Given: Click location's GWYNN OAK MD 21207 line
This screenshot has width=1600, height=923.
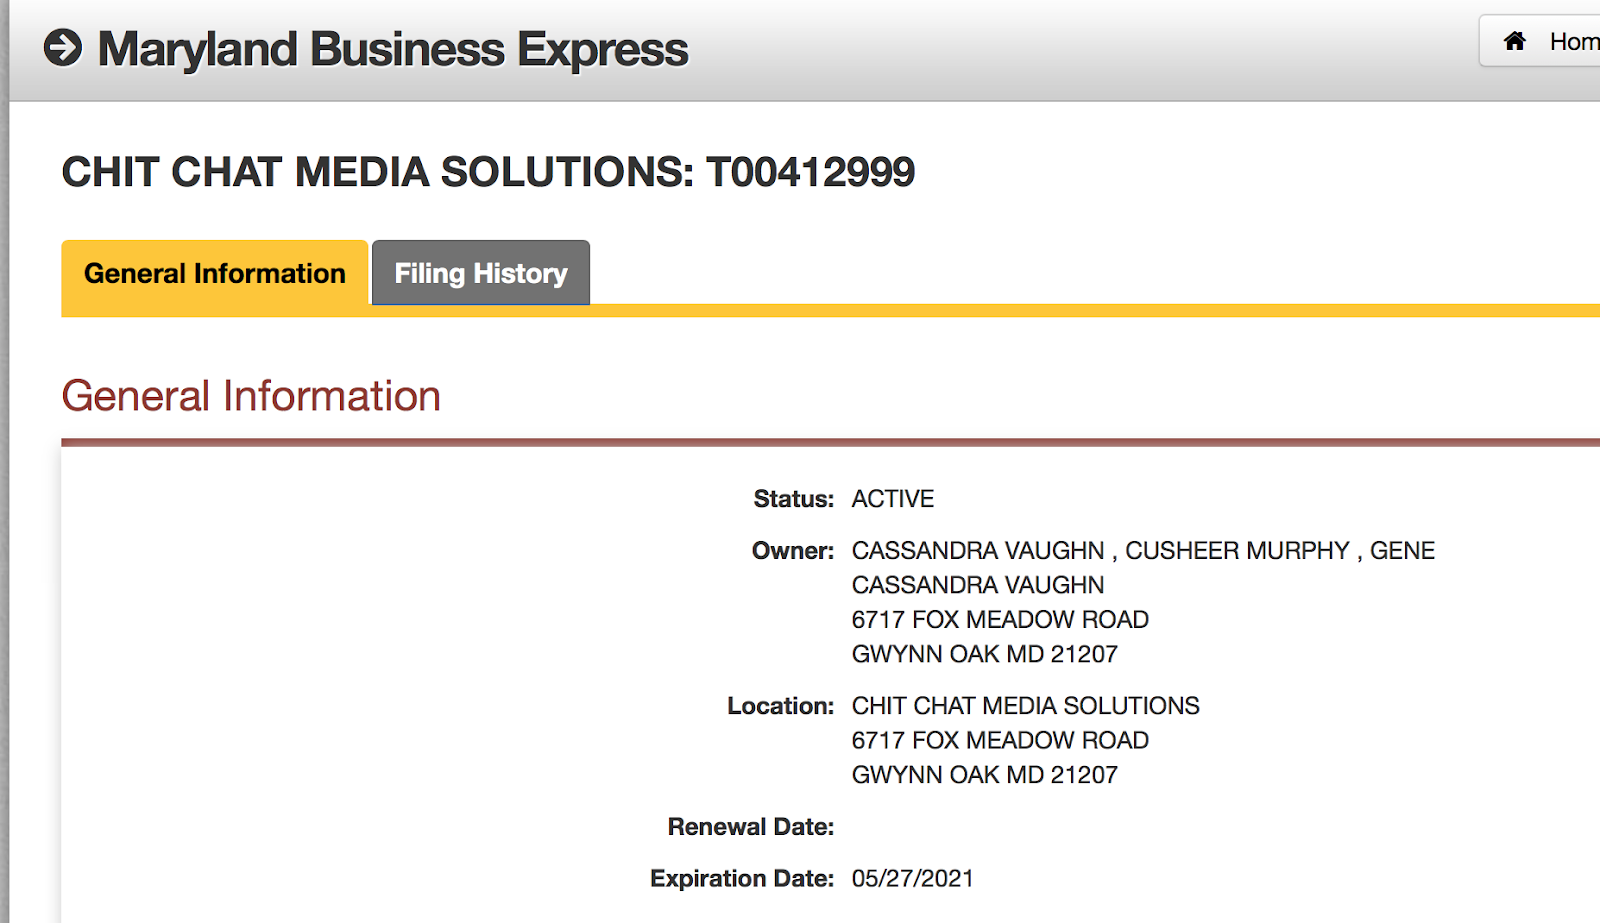Looking at the screenshot, I should click(x=984, y=775).
